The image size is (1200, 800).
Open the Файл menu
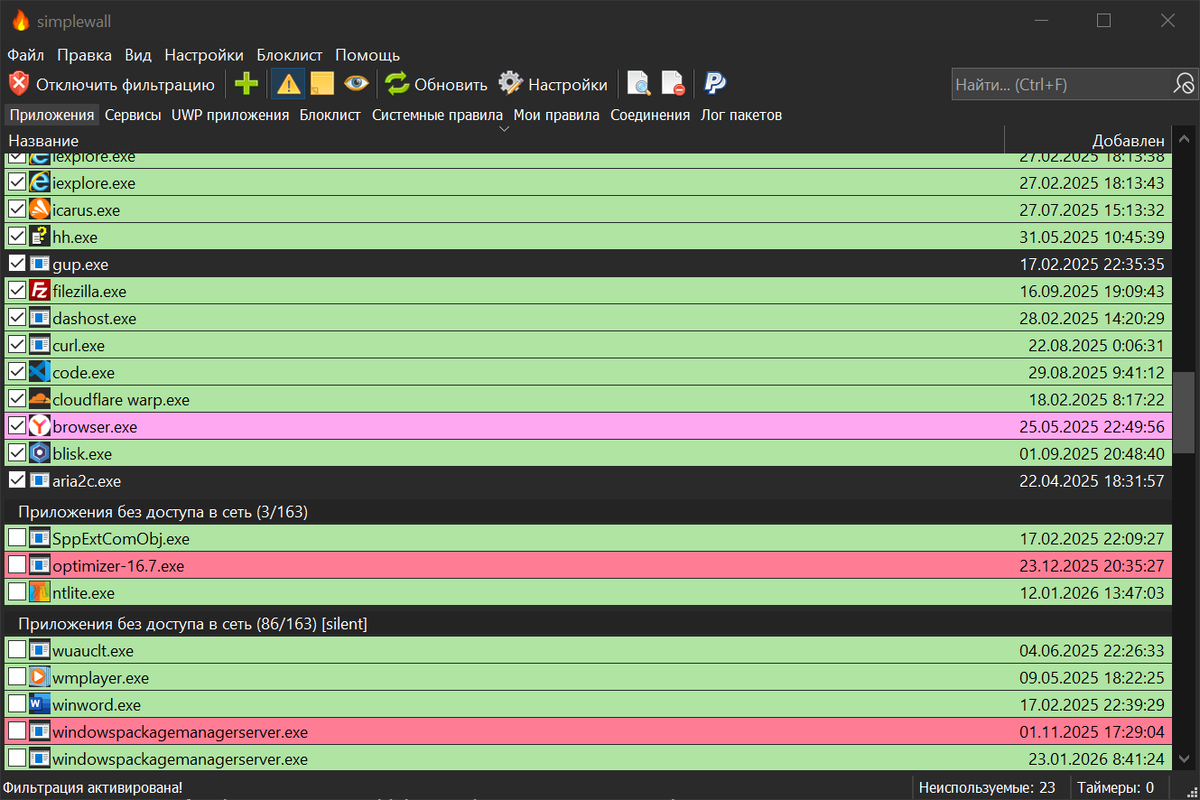click(x=25, y=55)
